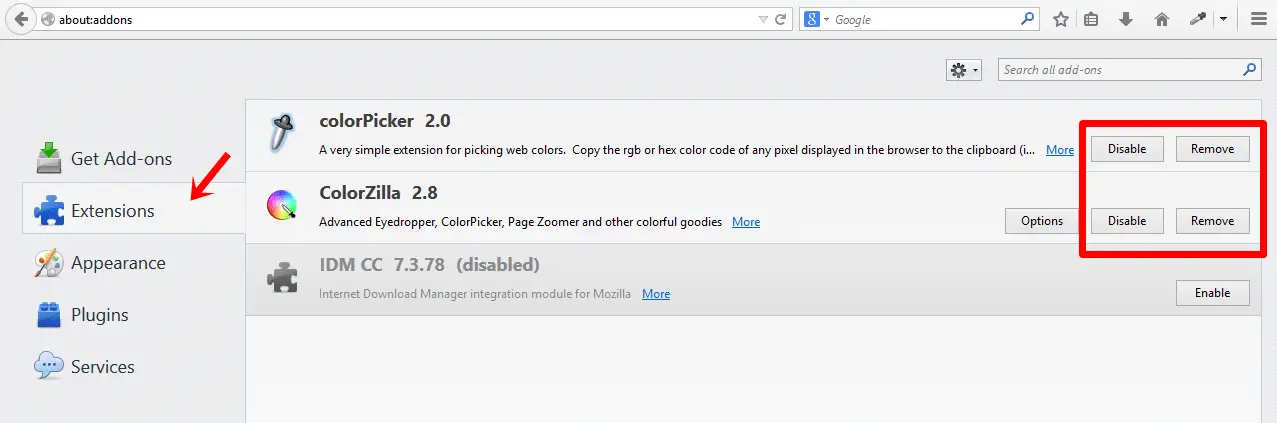
Task: Open the bookmarks list icon
Action: [1091, 19]
